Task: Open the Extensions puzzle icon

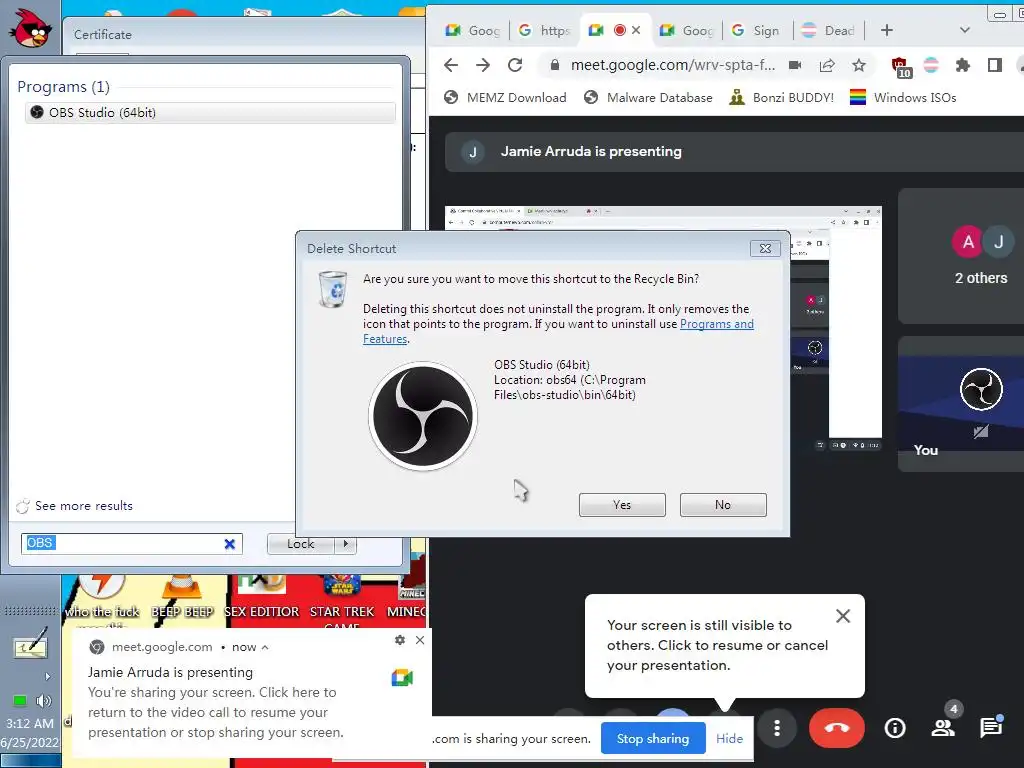Action: click(963, 65)
